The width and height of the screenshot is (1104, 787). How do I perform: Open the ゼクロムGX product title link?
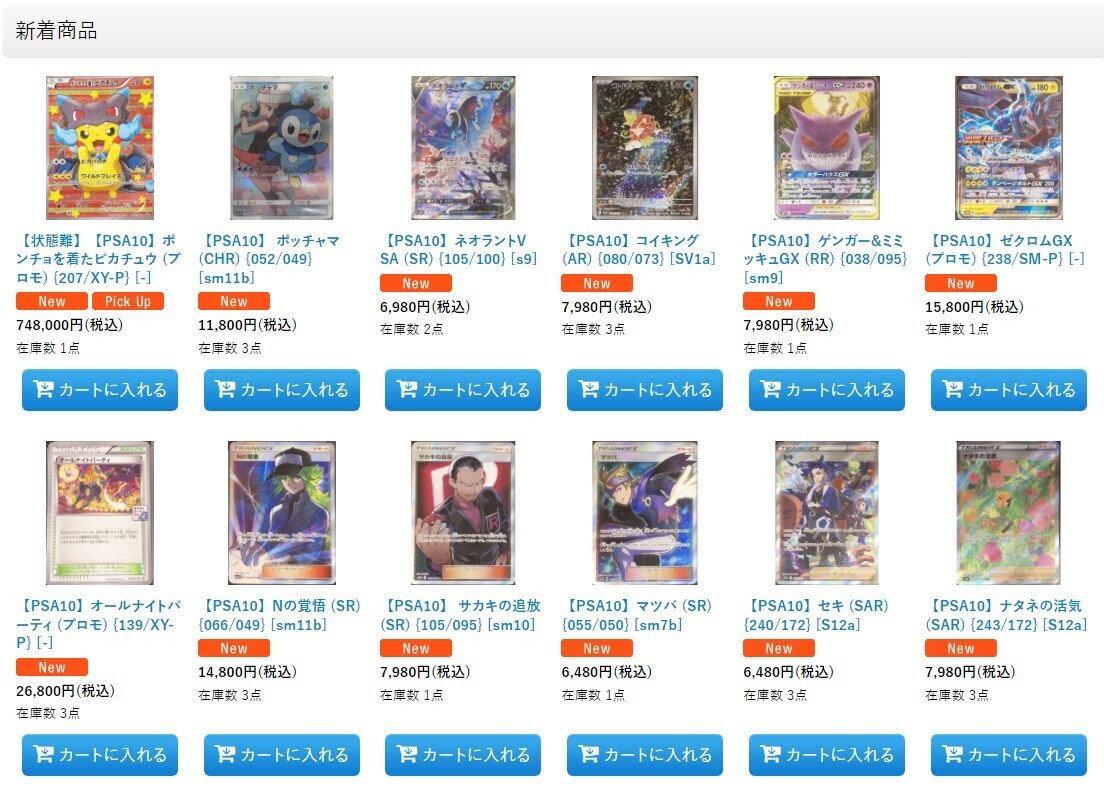pos(1005,250)
